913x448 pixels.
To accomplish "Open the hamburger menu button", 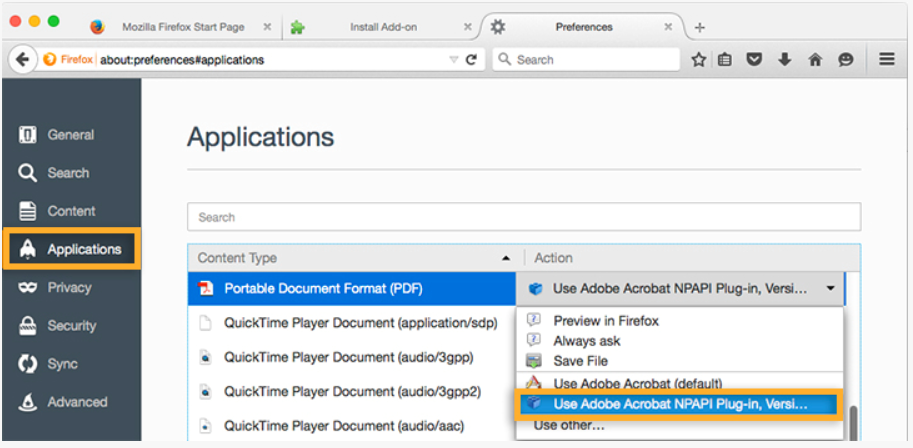I will [x=886, y=60].
